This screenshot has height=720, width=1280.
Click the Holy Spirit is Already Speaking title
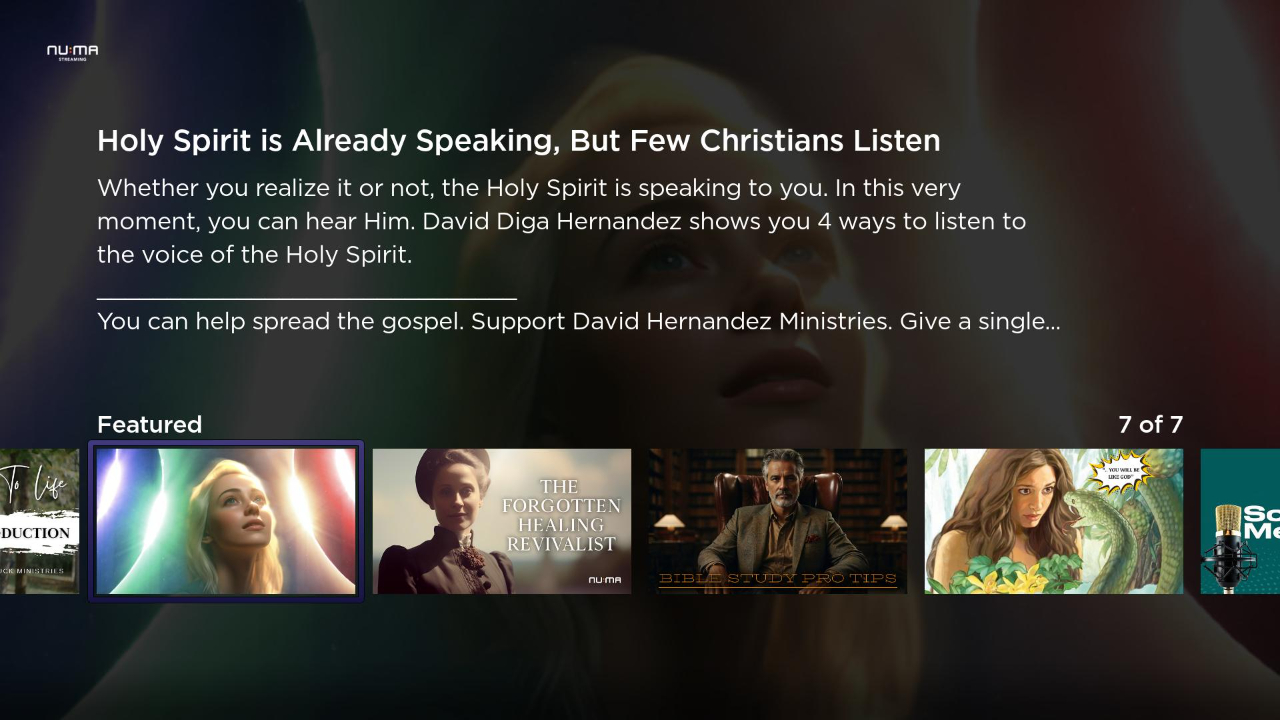pyautogui.click(x=518, y=141)
